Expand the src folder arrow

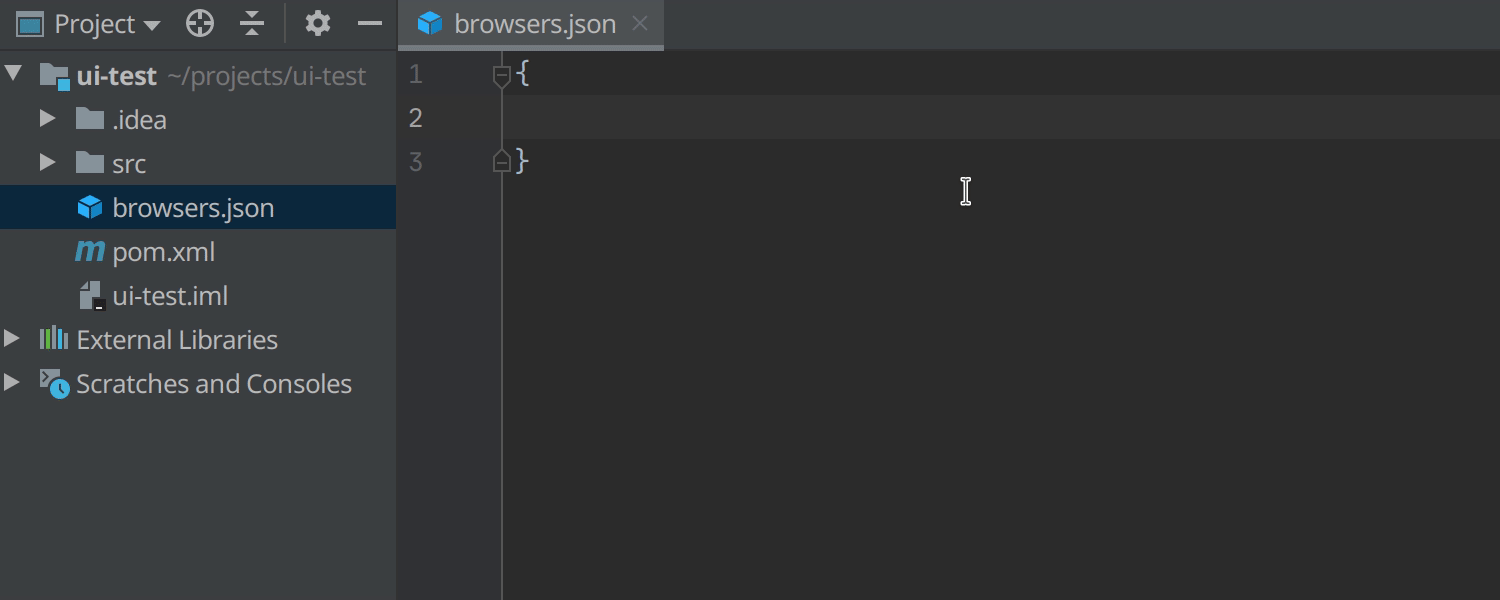pyautogui.click(x=47, y=162)
